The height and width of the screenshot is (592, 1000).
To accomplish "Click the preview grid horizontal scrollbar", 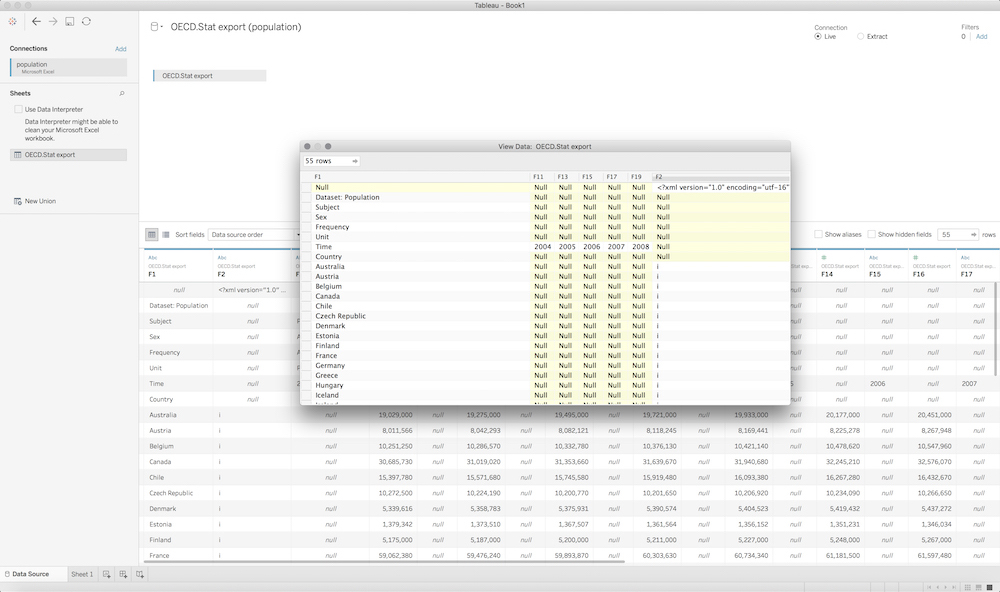I will point(385,562).
